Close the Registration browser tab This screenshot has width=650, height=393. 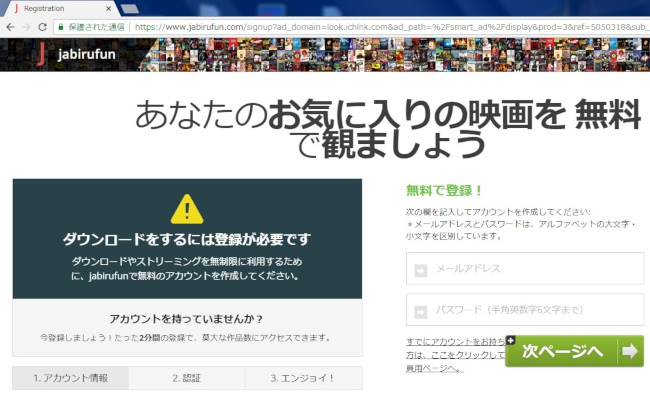click(x=109, y=8)
